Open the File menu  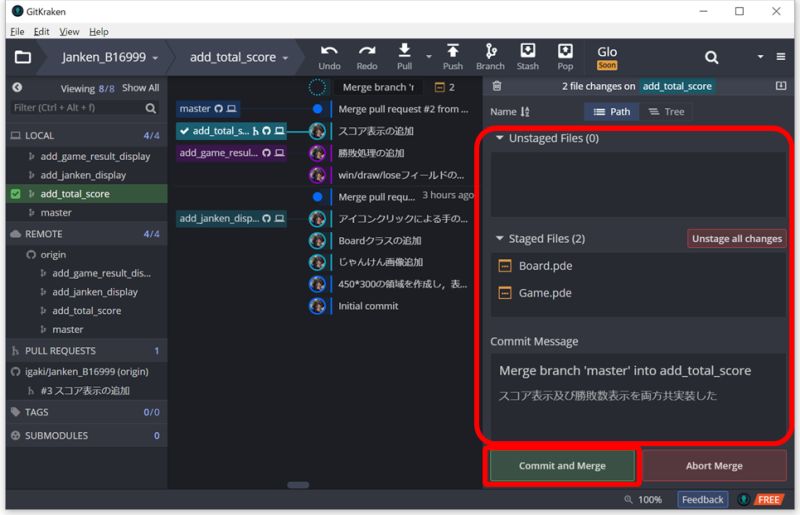(x=17, y=32)
